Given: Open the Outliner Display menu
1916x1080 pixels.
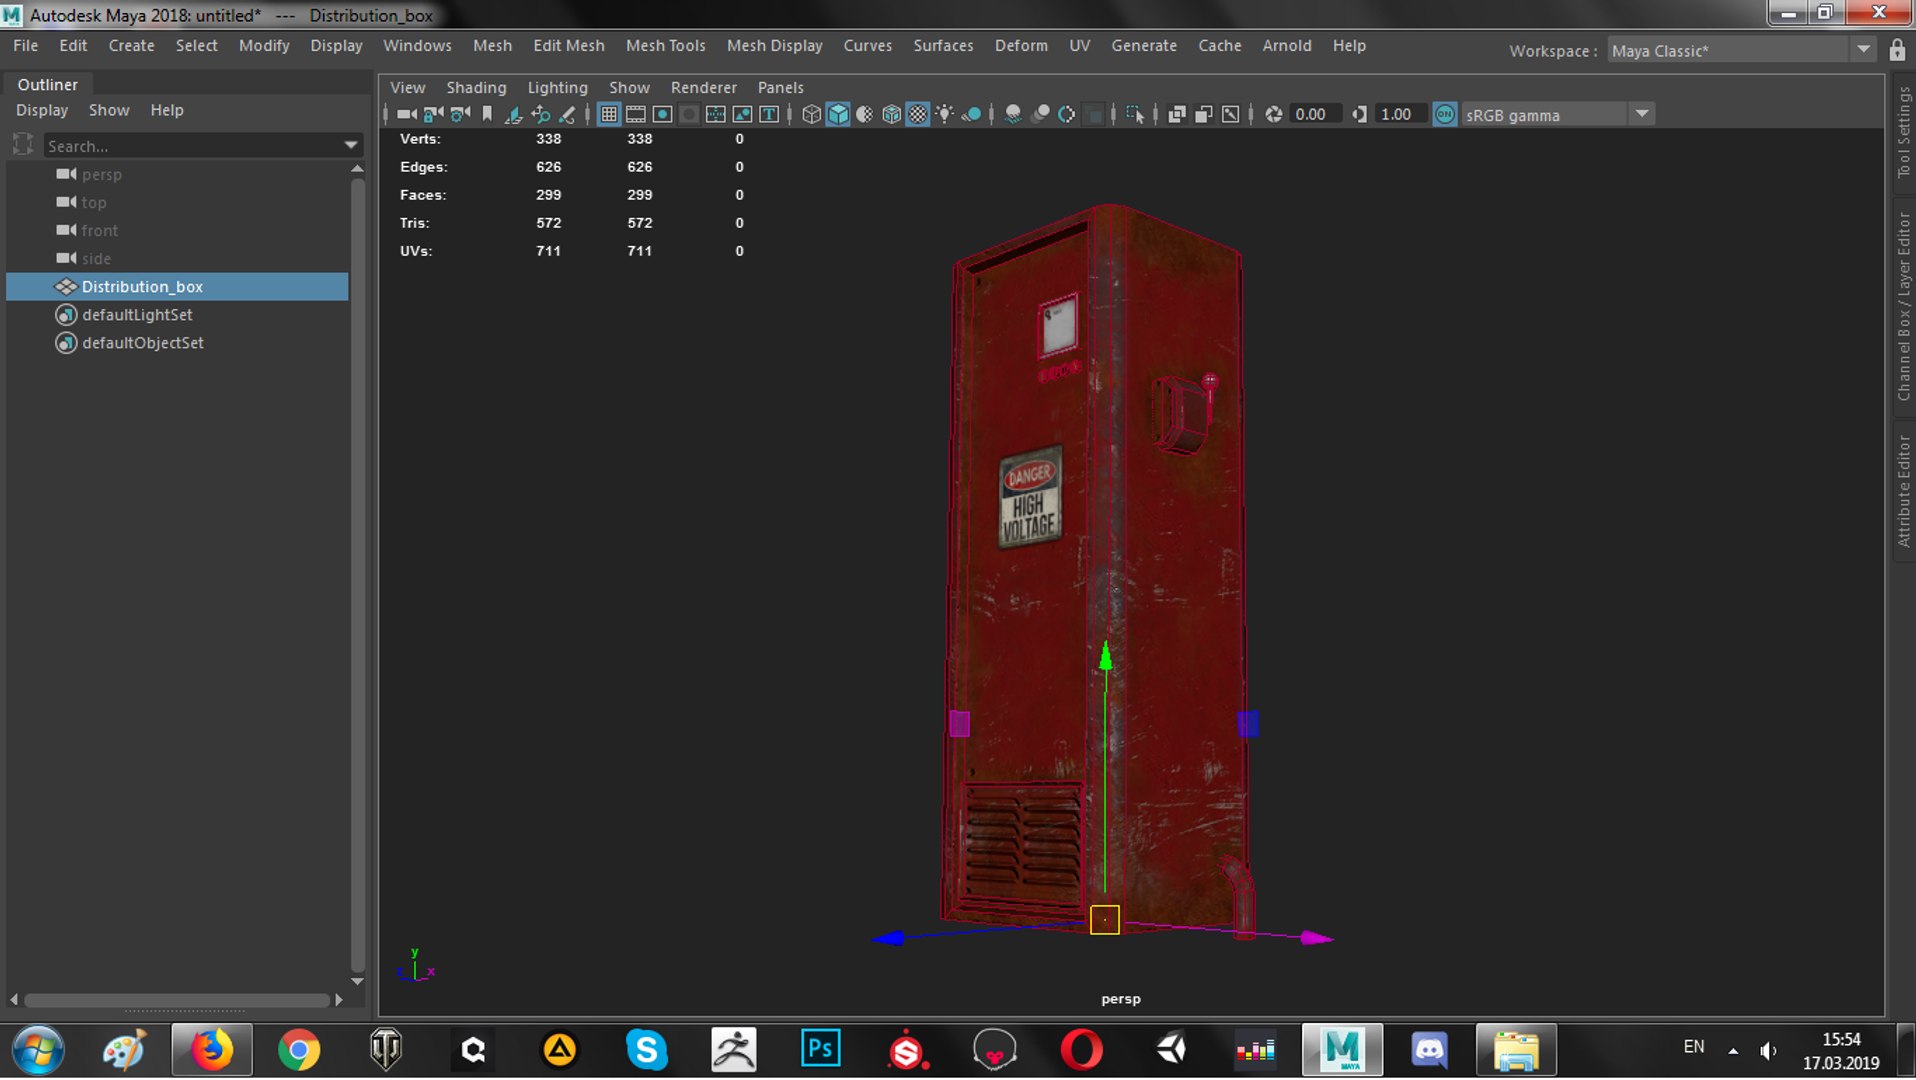Looking at the screenshot, I should (x=42, y=110).
